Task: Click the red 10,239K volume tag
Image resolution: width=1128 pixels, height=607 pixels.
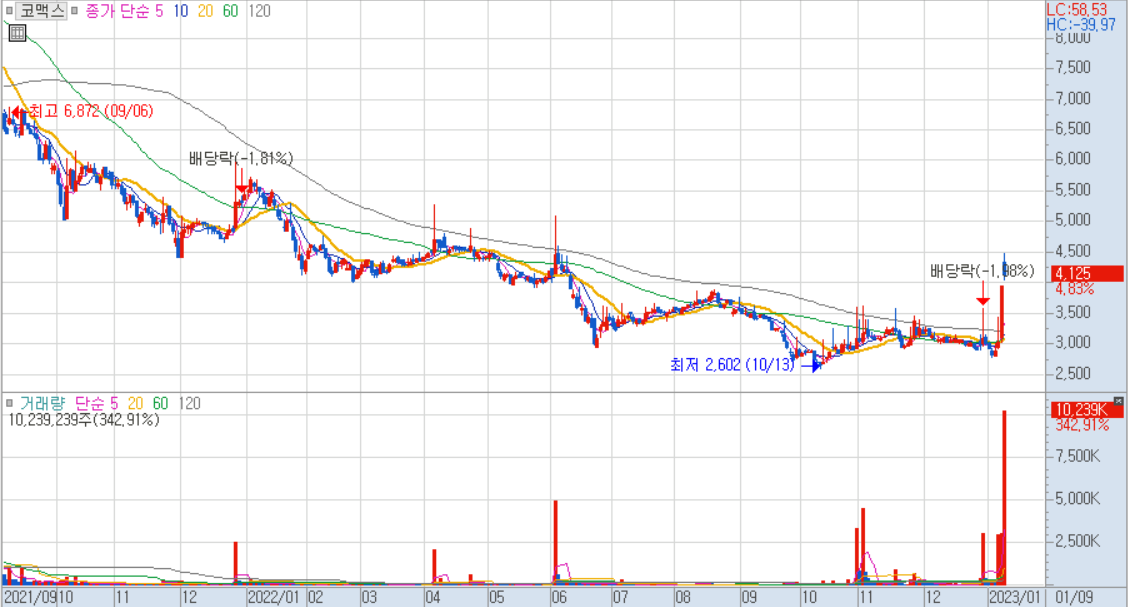Action: click(1086, 410)
